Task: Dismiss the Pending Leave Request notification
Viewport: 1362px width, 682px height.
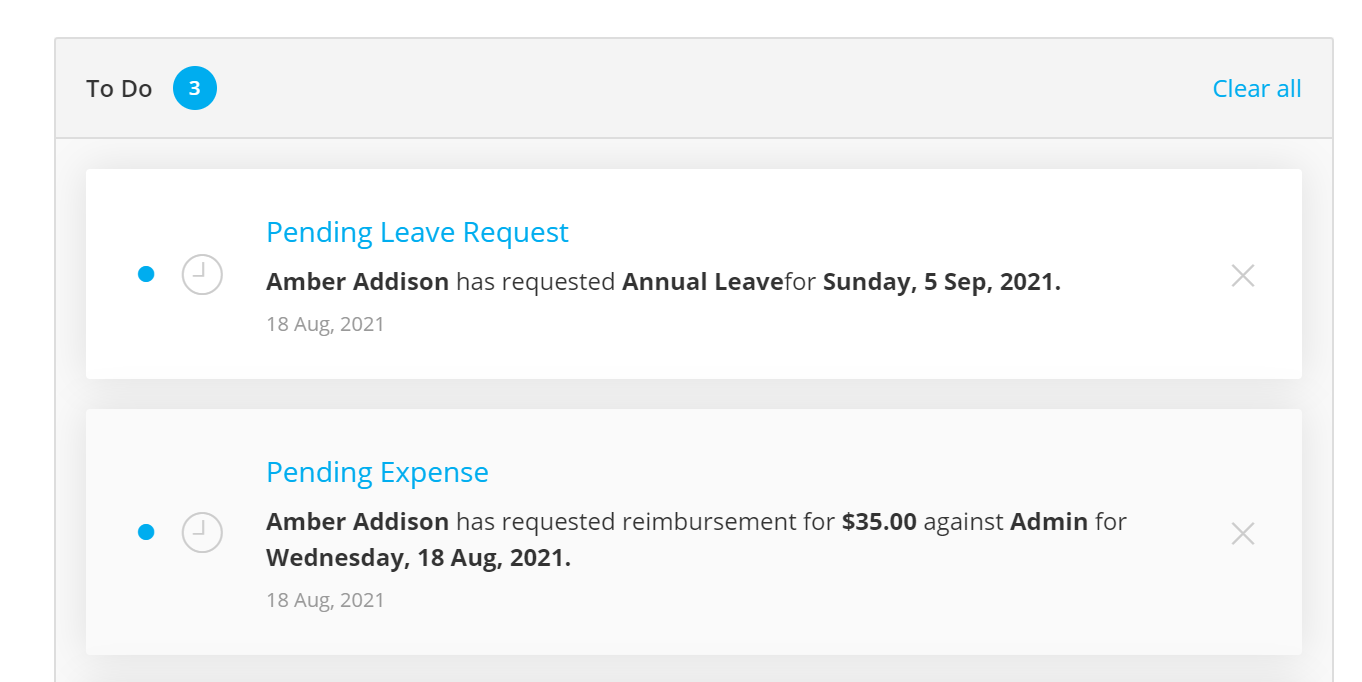Action: tap(1242, 275)
